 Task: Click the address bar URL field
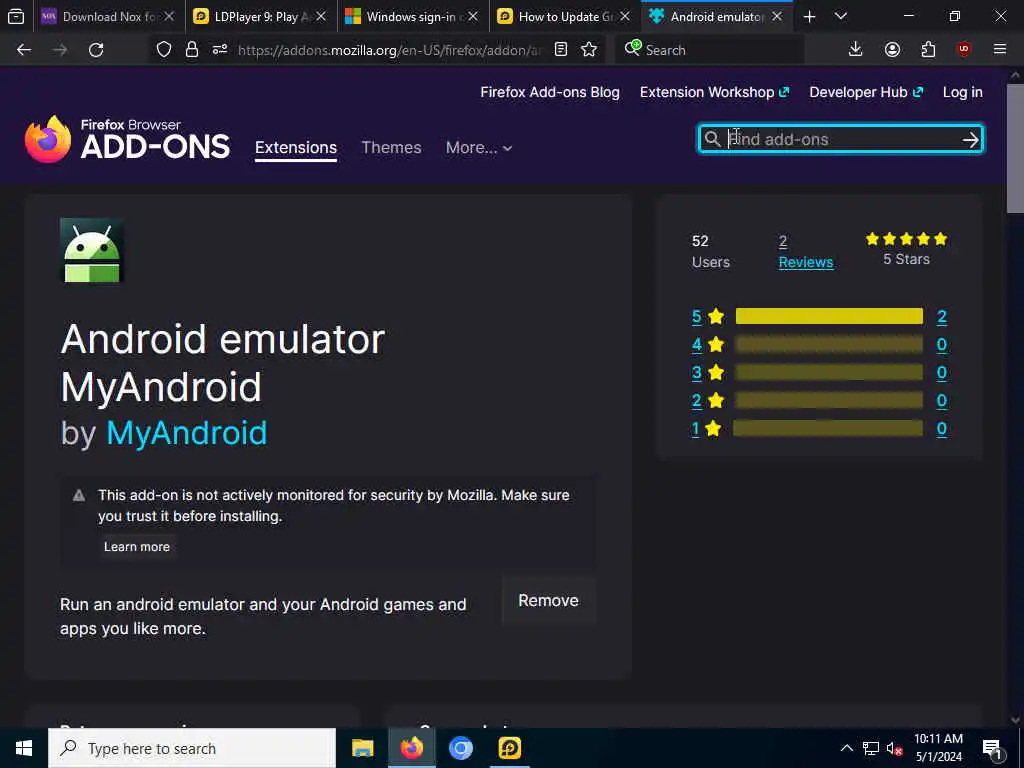(389, 50)
